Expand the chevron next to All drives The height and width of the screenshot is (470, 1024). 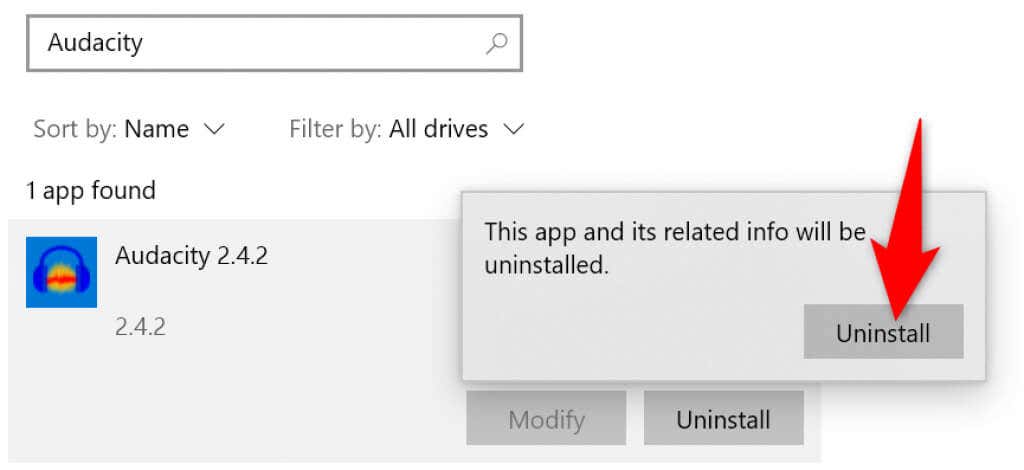tap(514, 129)
